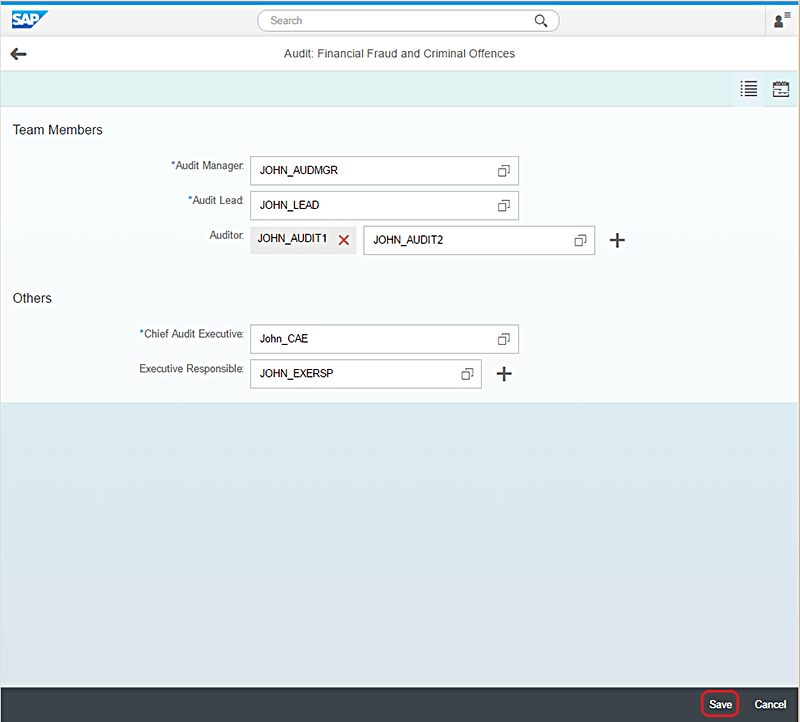Remove JOHN_AUDIT1 from the Auditor list

tap(343, 240)
